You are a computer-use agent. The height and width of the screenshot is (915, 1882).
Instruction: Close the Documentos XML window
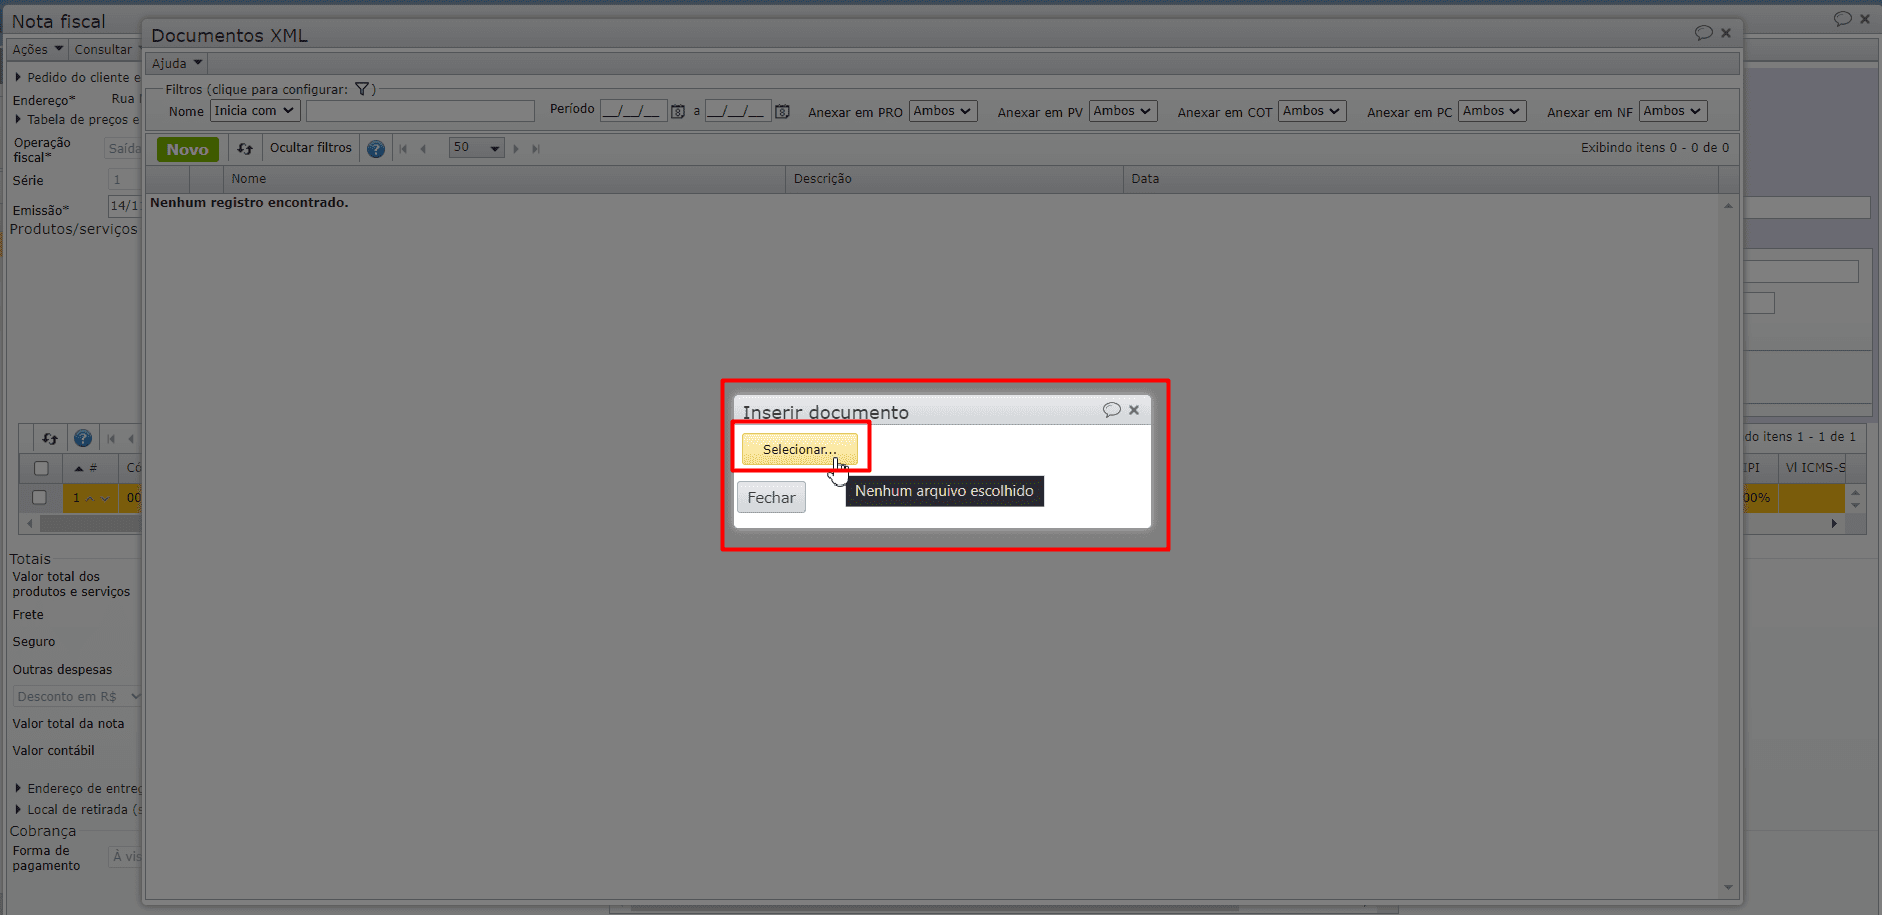(1726, 33)
